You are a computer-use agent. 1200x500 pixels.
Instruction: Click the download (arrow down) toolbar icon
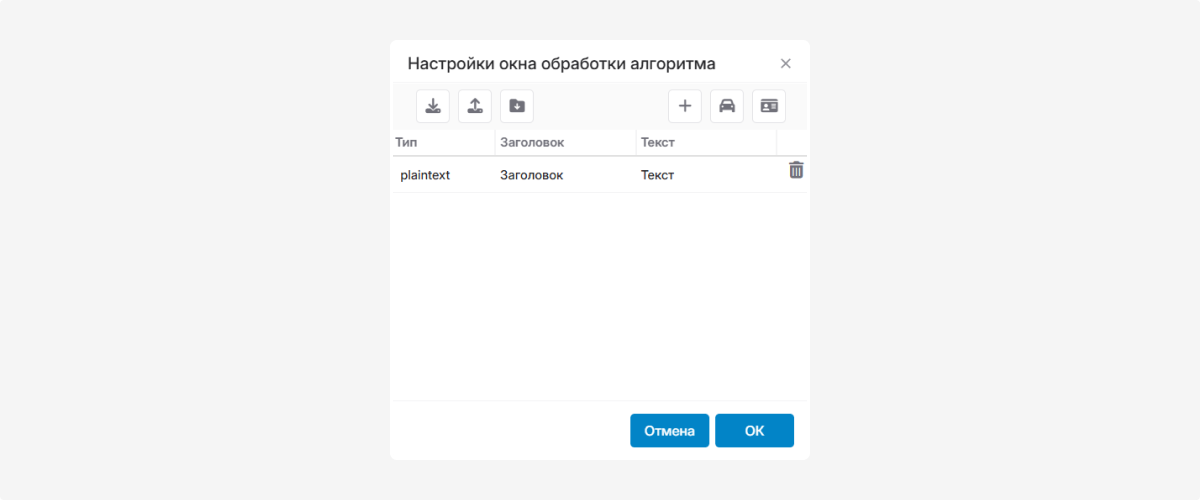point(433,106)
